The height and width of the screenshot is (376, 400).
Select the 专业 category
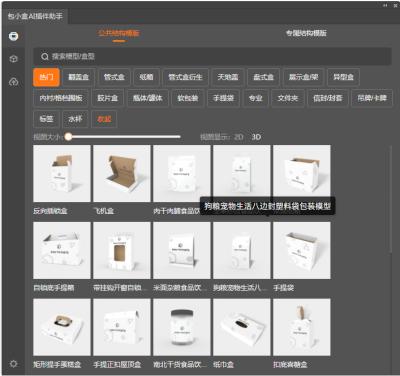coord(256,98)
